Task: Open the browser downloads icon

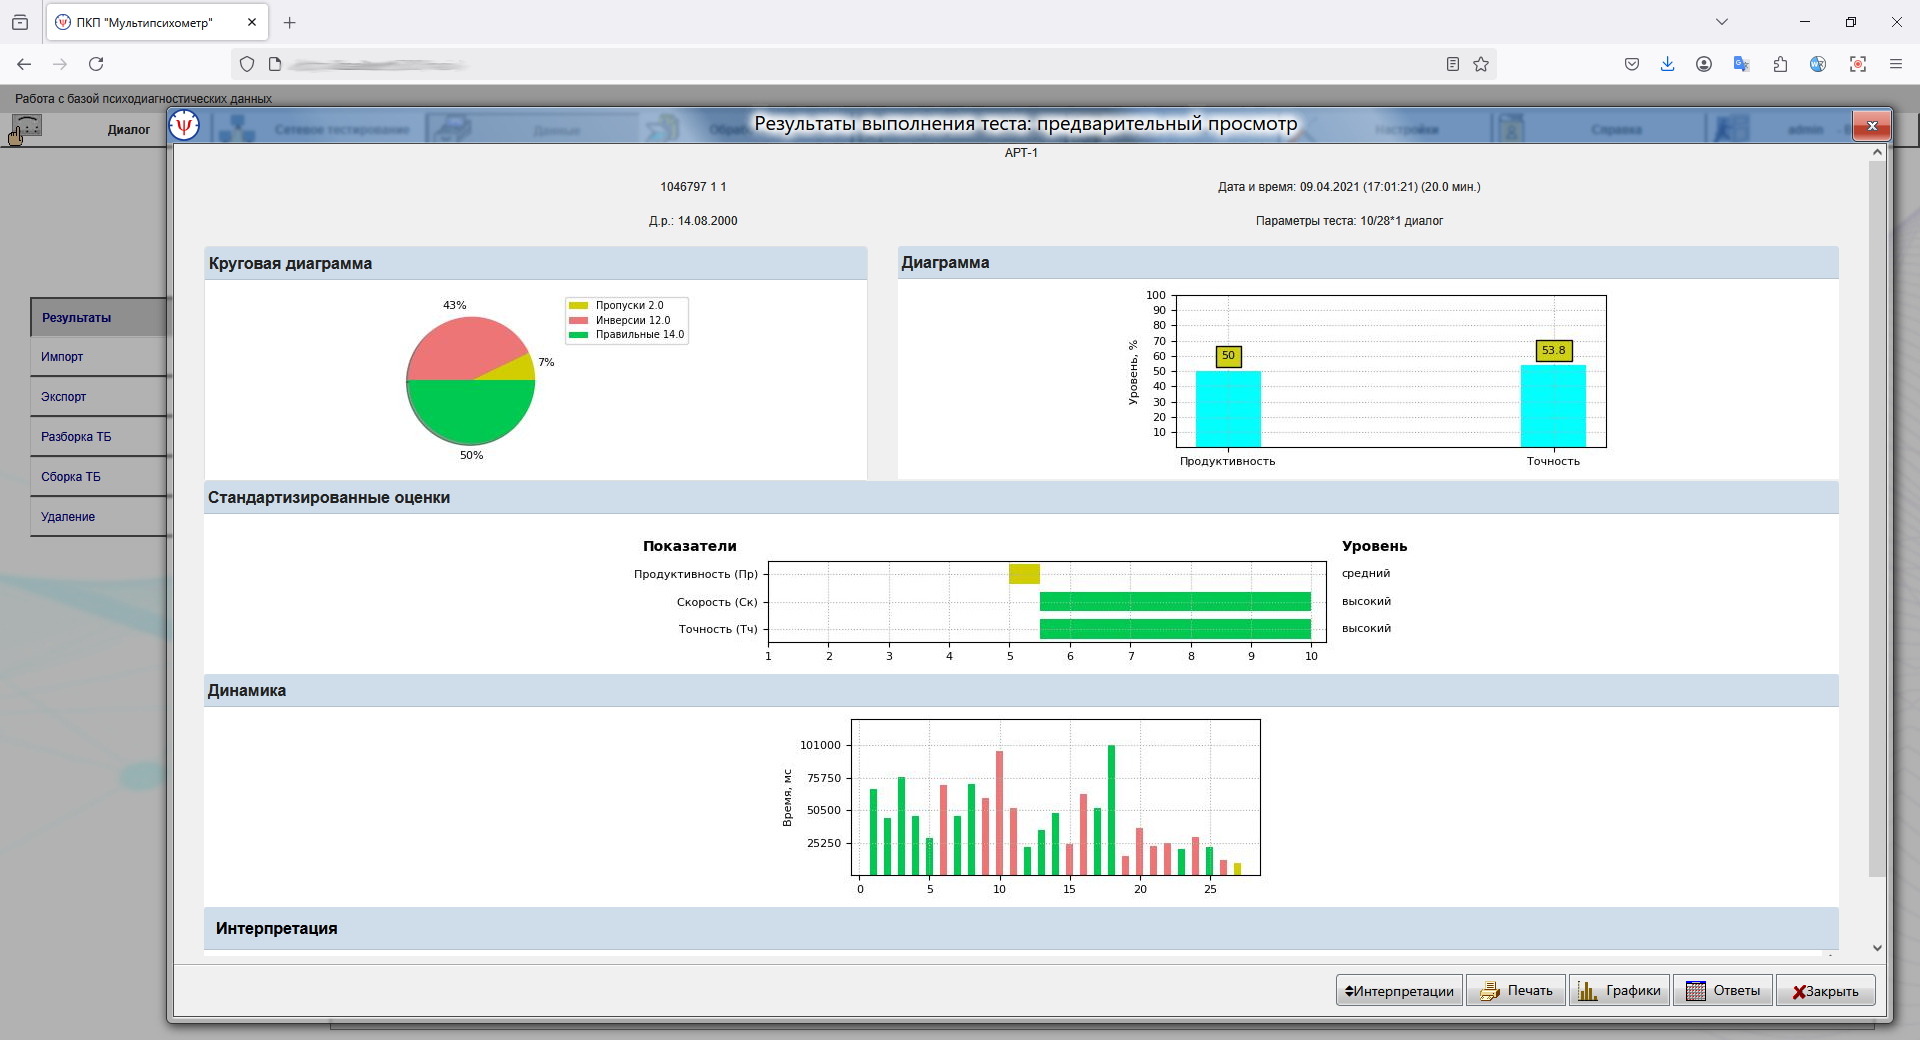Action: click(x=1667, y=64)
